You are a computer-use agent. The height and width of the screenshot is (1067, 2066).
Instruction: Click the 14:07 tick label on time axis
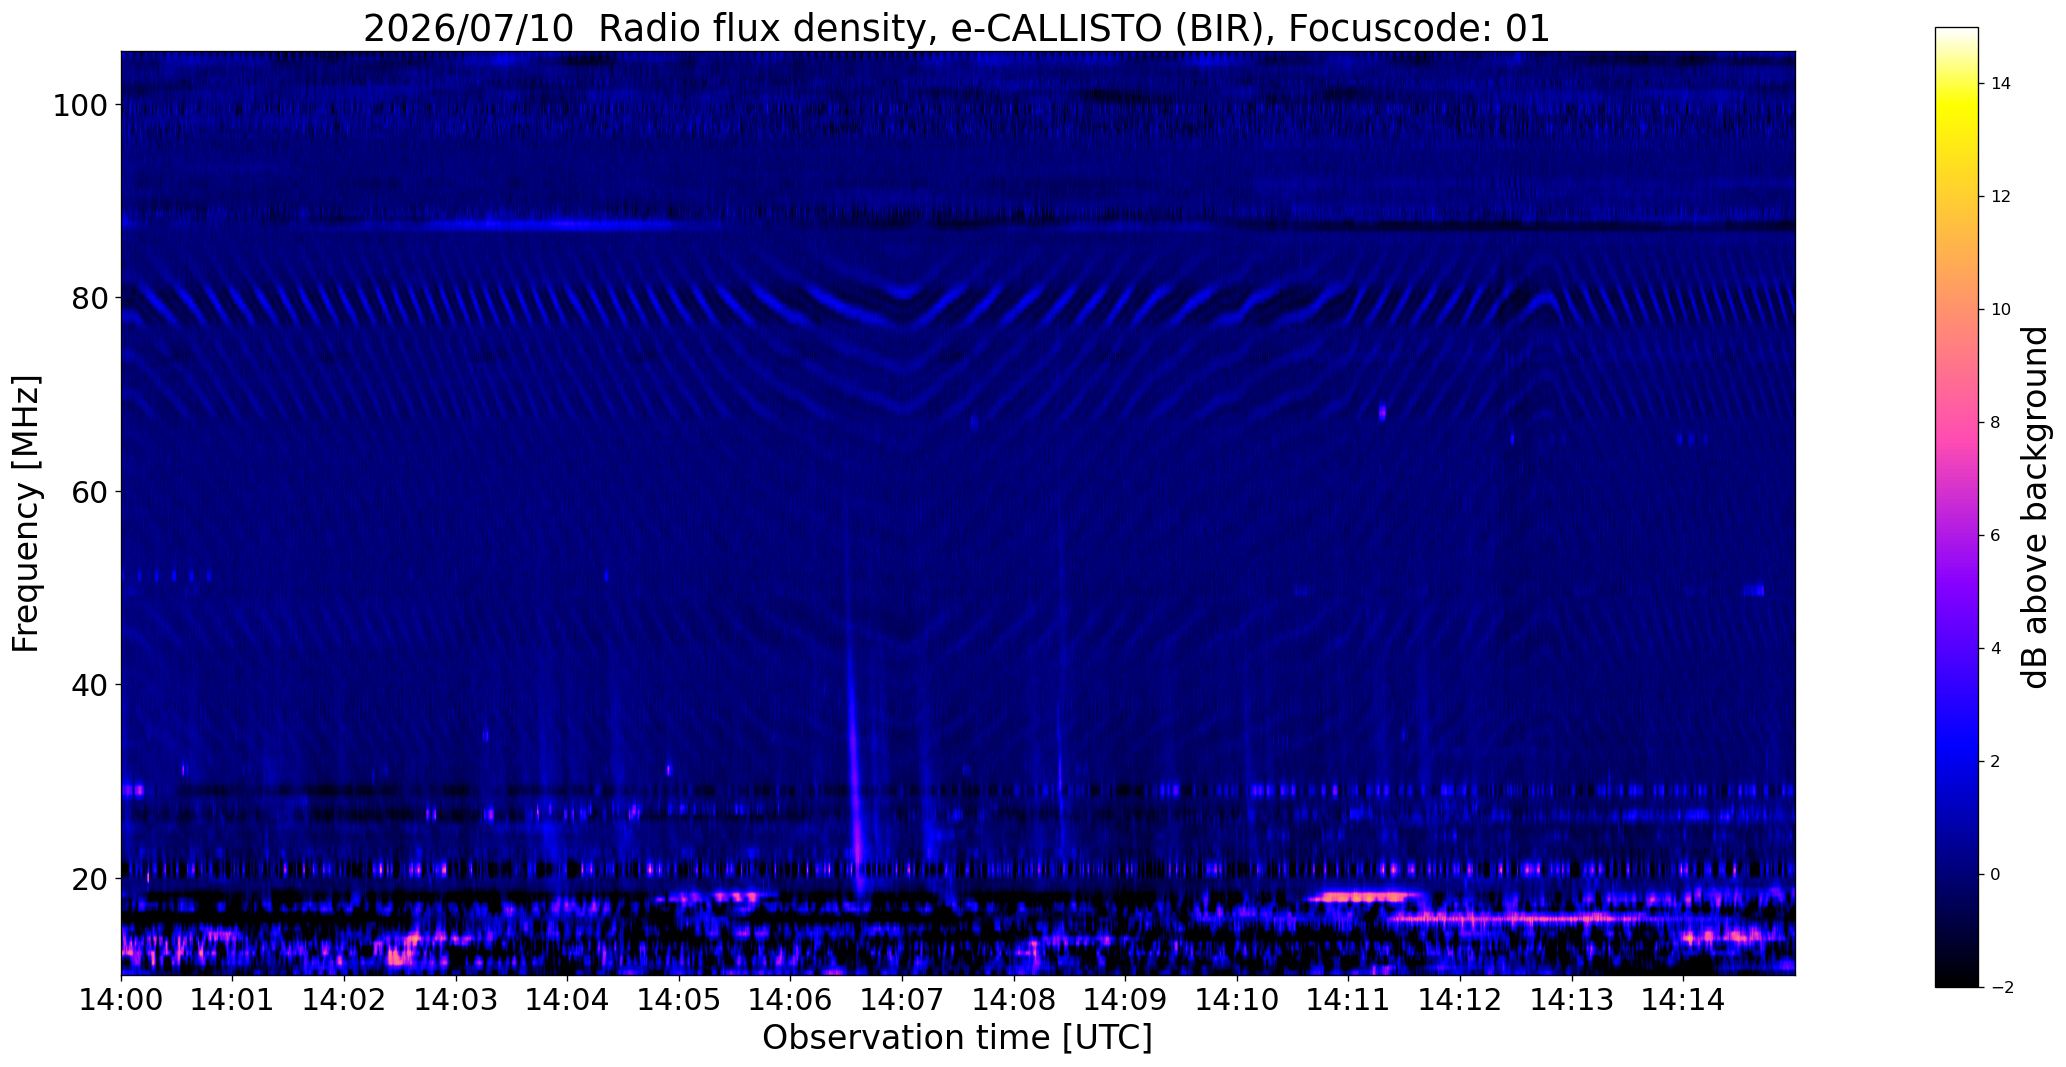[x=902, y=1001]
